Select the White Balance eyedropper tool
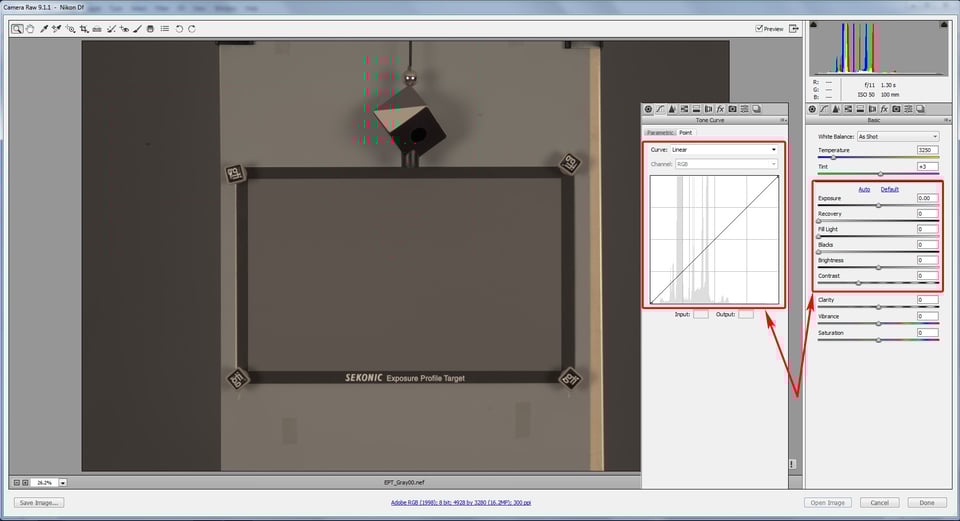 pos(44,29)
